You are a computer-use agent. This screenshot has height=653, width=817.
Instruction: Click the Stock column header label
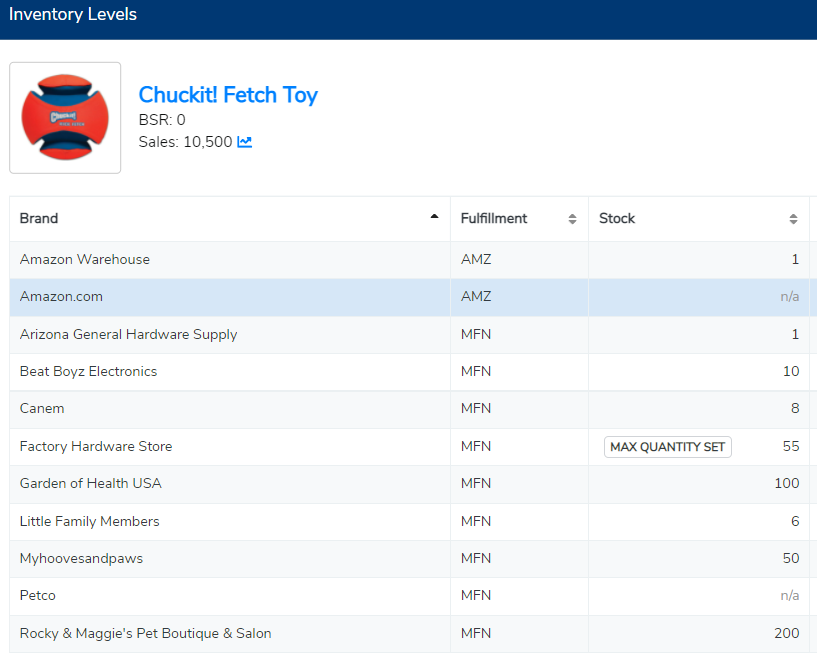(617, 218)
